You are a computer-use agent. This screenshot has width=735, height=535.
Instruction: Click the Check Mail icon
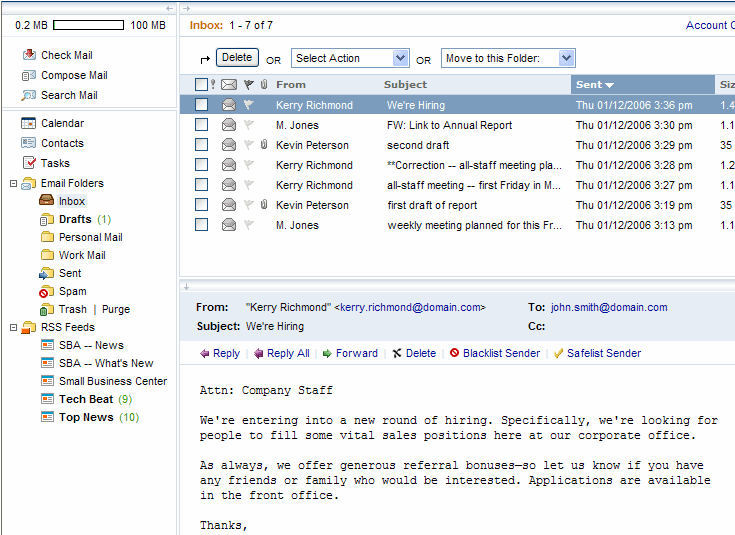pos(29,55)
